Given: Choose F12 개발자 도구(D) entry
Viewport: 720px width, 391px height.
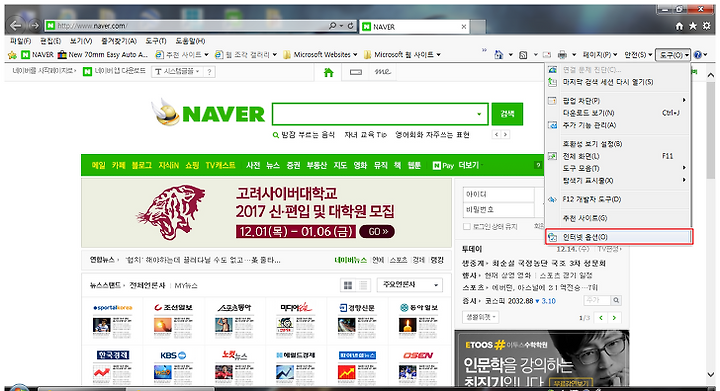Looking at the screenshot, I should [x=619, y=199].
